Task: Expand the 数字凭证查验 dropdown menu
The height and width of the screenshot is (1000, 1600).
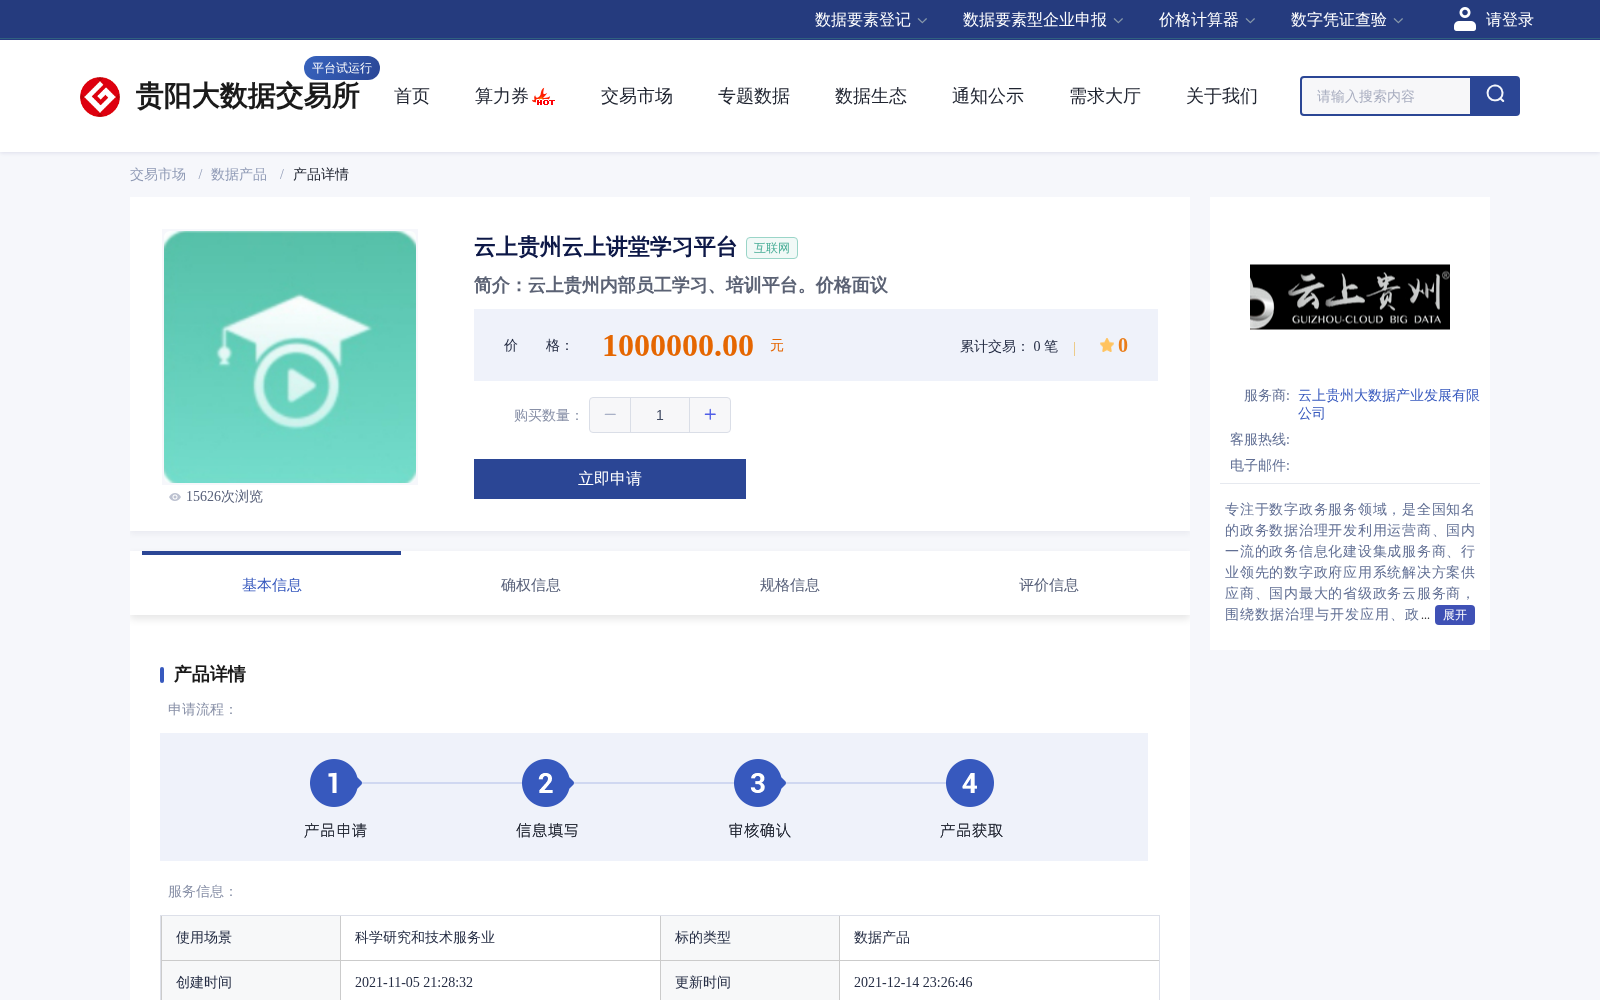Action: click(x=1347, y=20)
